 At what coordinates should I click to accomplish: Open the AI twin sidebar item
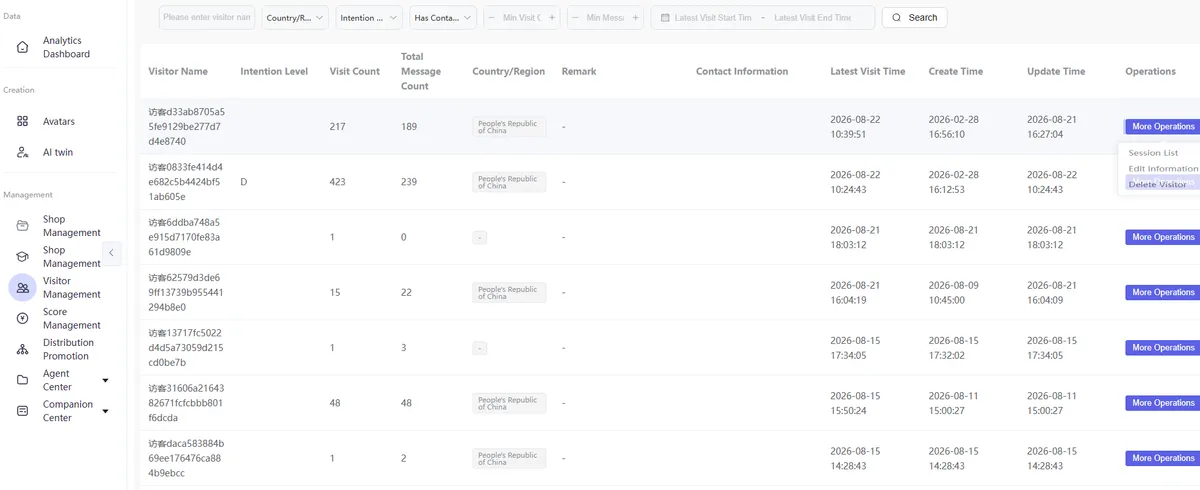pos(58,152)
